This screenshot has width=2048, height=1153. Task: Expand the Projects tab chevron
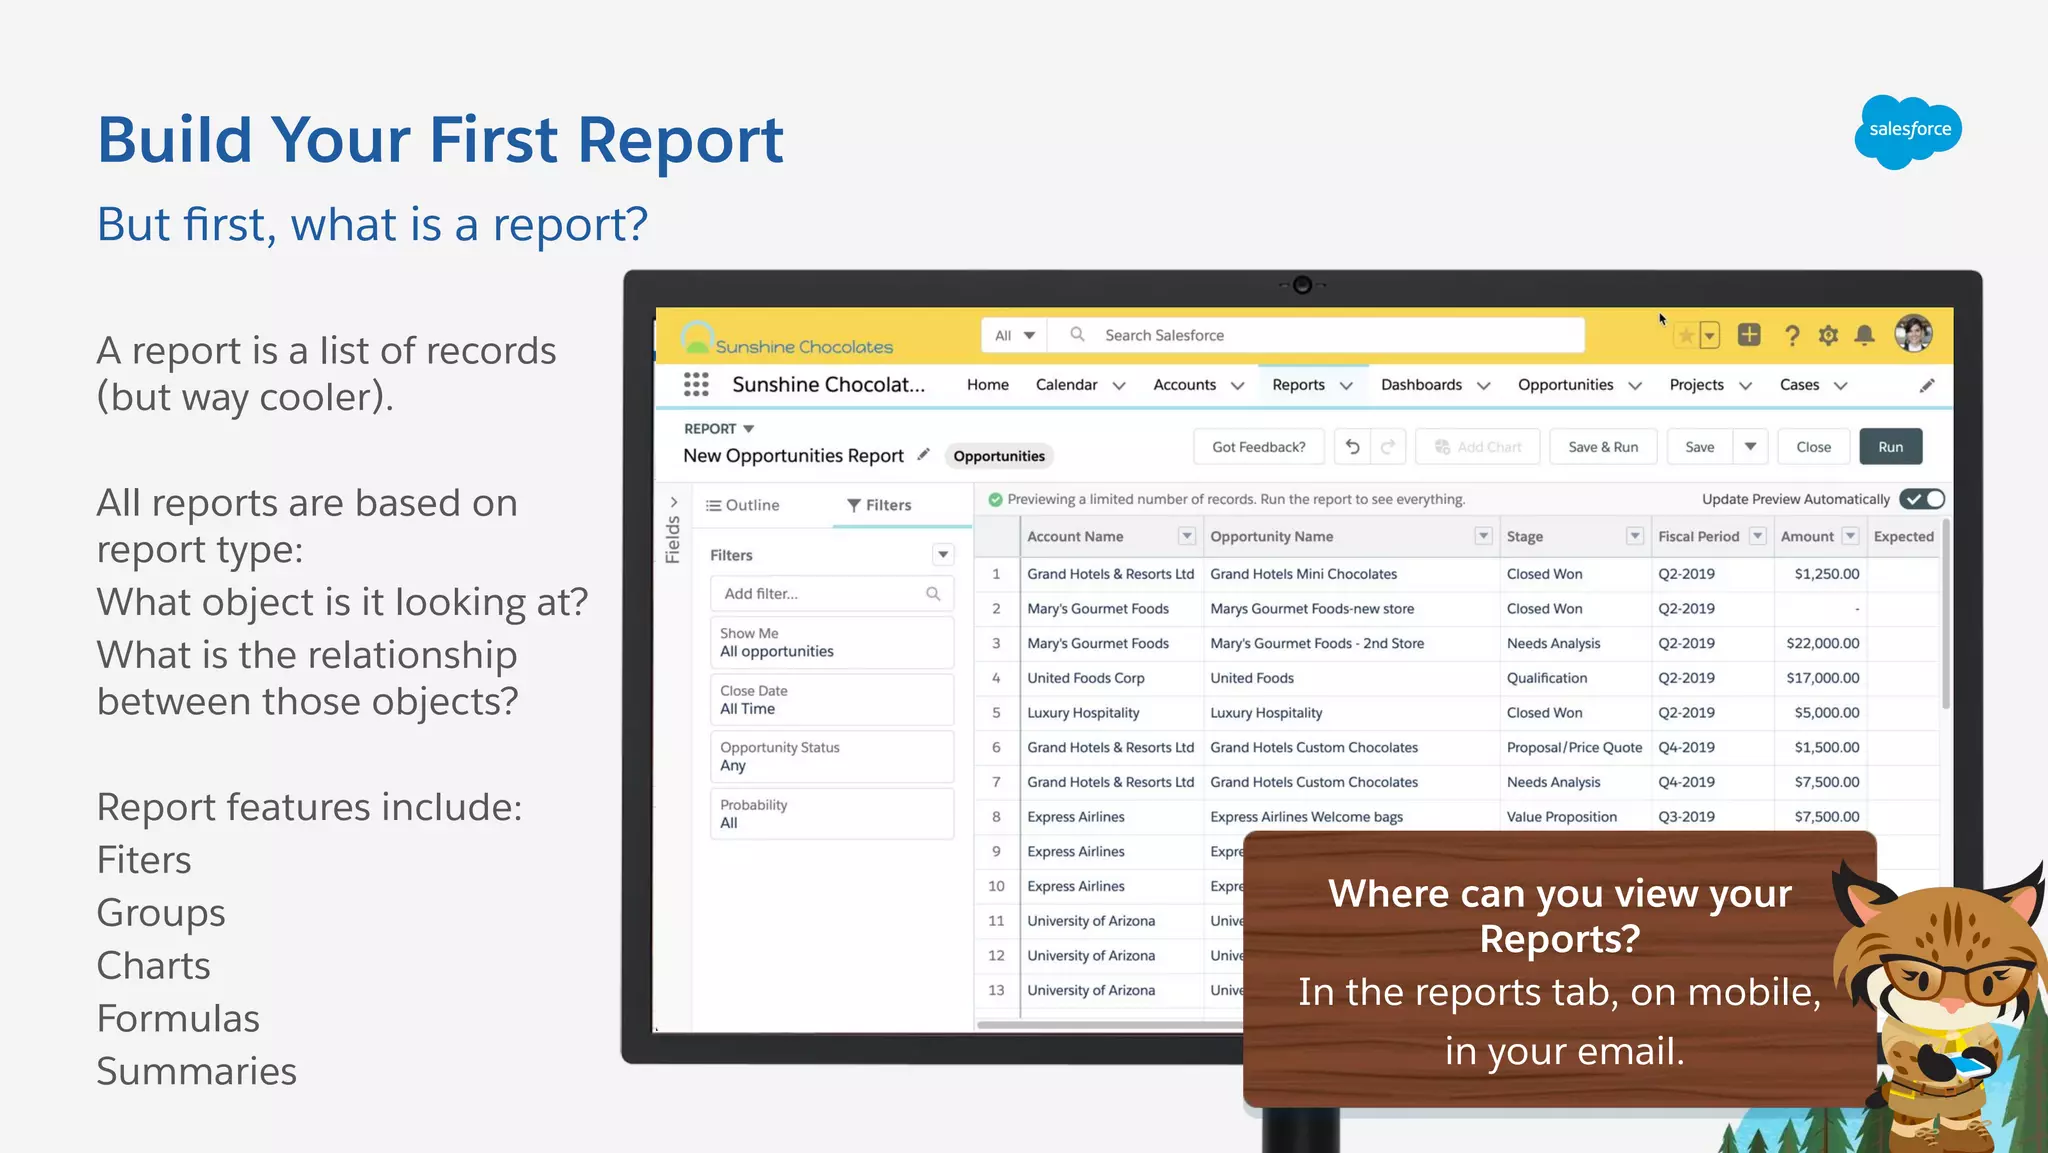[x=1745, y=386]
